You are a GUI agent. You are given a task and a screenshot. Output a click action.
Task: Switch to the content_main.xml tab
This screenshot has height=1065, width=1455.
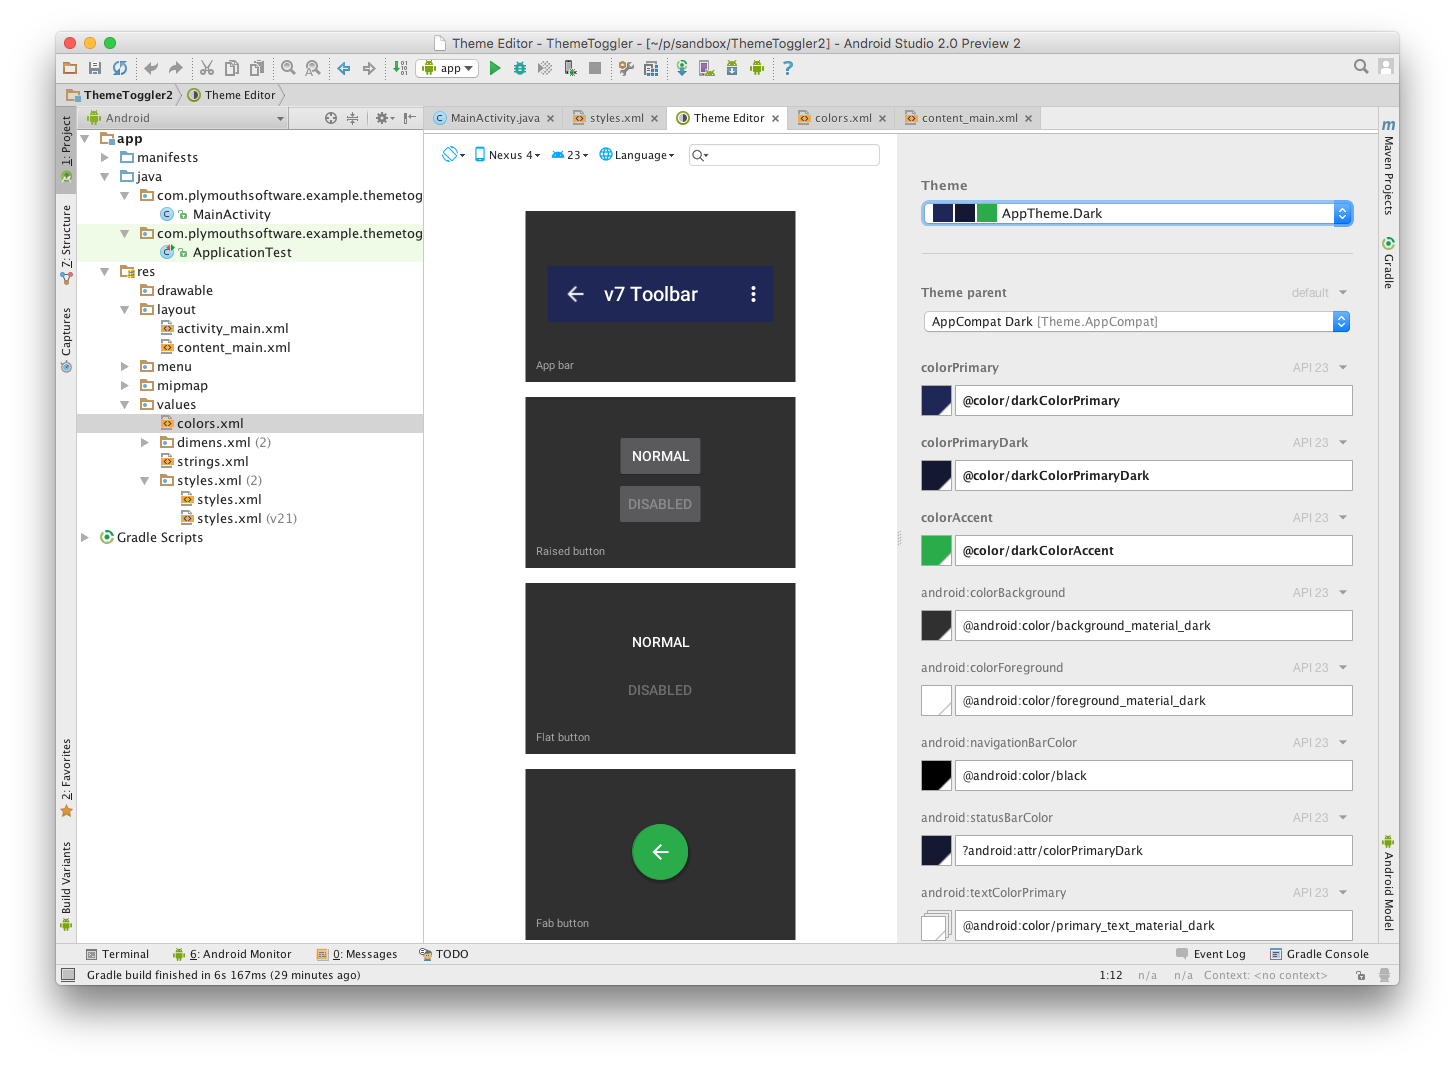(x=969, y=118)
